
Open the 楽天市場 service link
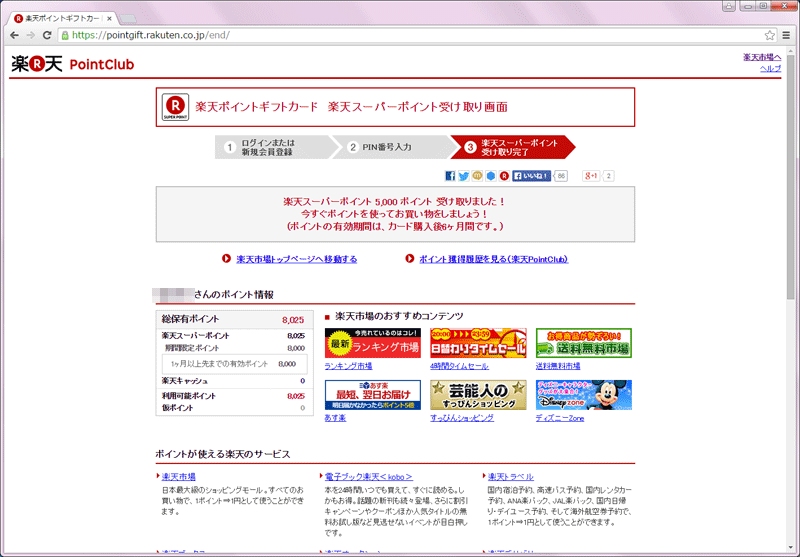pyautogui.click(x=179, y=477)
